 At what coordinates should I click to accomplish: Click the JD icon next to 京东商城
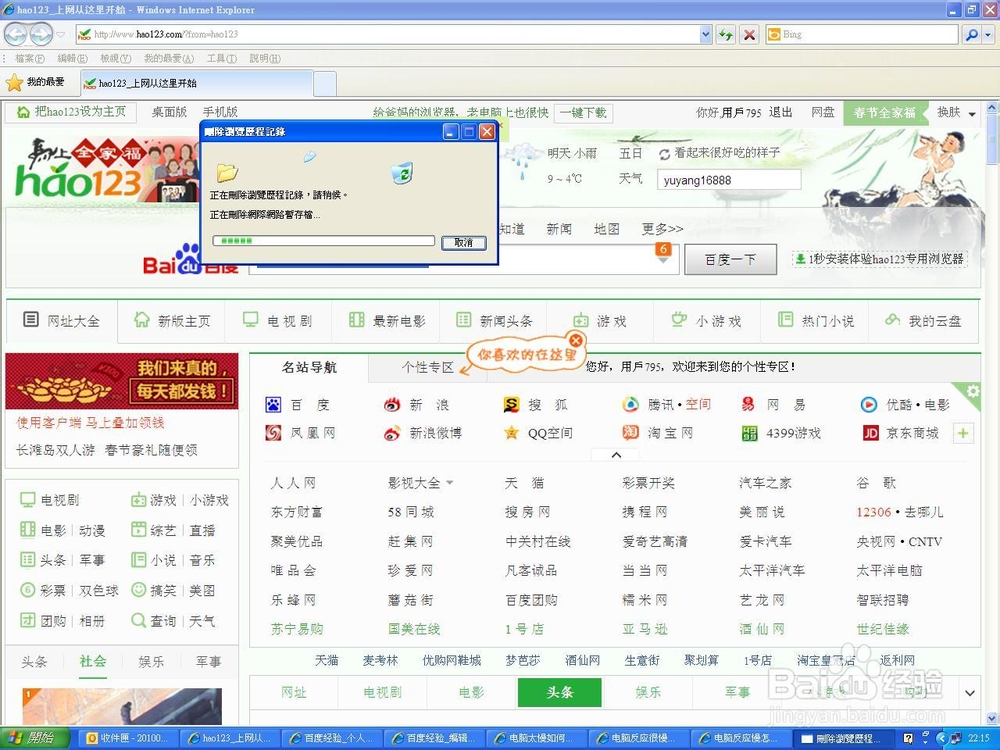(x=871, y=434)
